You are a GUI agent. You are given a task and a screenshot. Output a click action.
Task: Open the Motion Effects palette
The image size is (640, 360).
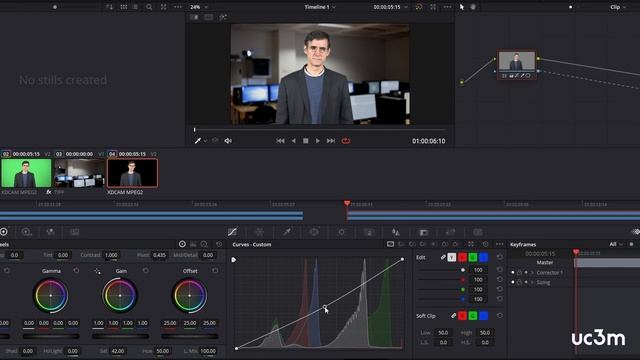tap(75, 232)
